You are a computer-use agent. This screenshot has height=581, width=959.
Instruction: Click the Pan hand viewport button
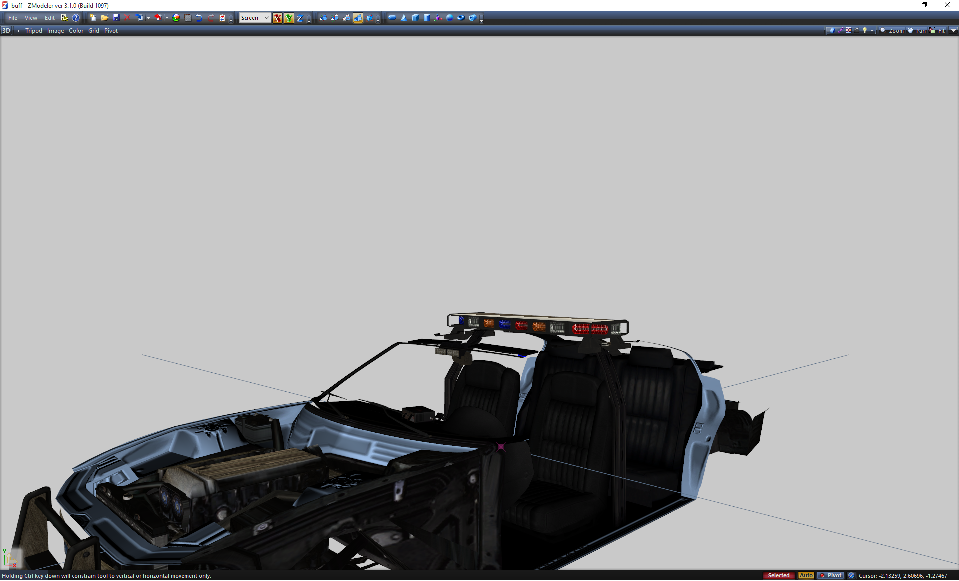pyautogui.click(x=917, y=31)
